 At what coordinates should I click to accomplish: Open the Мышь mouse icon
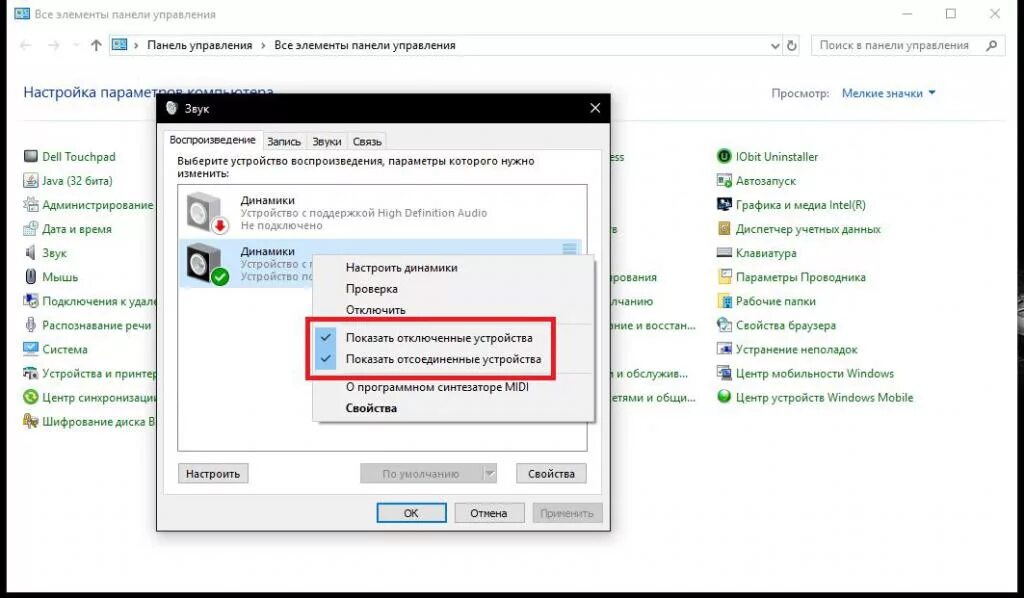coord(31,277)
